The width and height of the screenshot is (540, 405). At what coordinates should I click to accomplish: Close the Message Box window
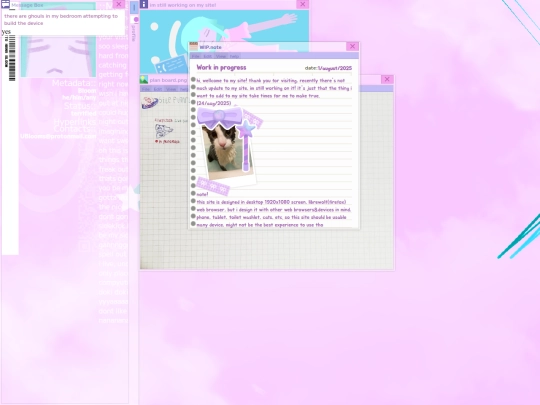(x=118, y=4)
